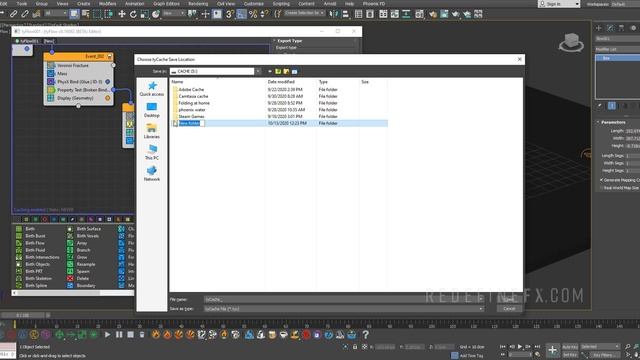640x360 pixels.
Task: Play the simulation in Phoenix toolbar
Action: pyautogui.click(x=107, y=335)
